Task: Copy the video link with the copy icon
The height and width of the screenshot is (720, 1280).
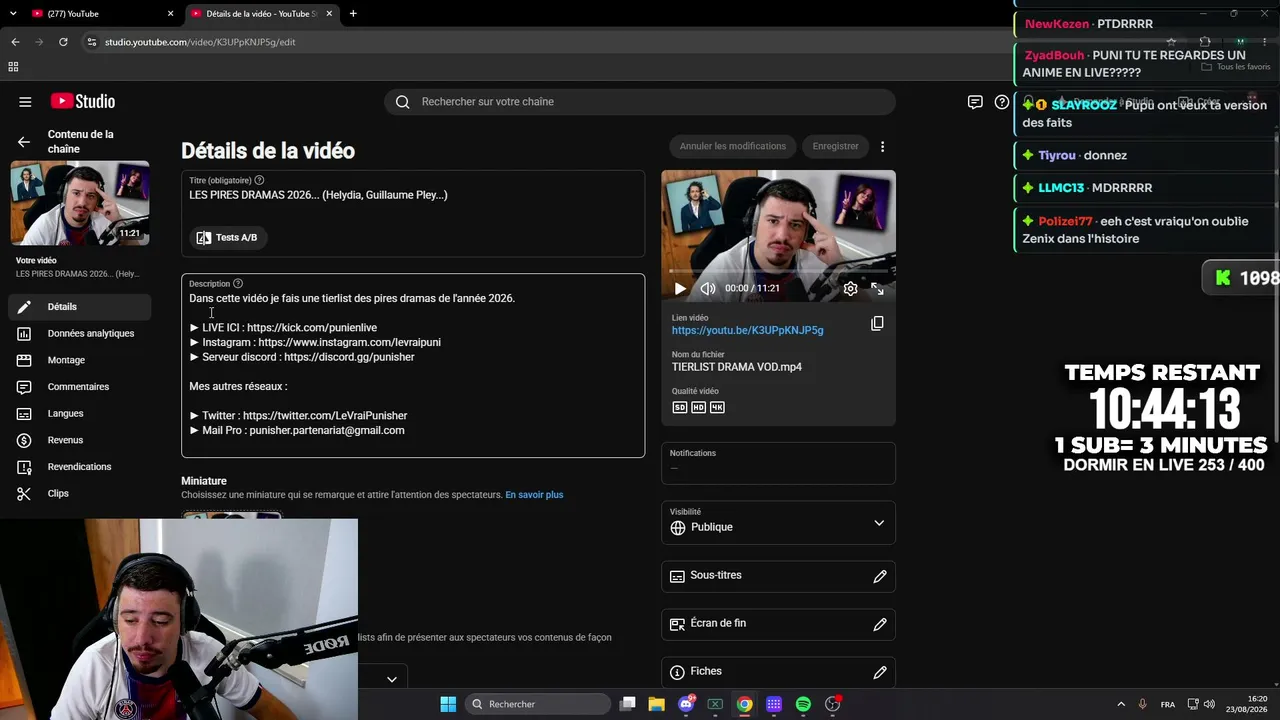Action: pos(877,324)
